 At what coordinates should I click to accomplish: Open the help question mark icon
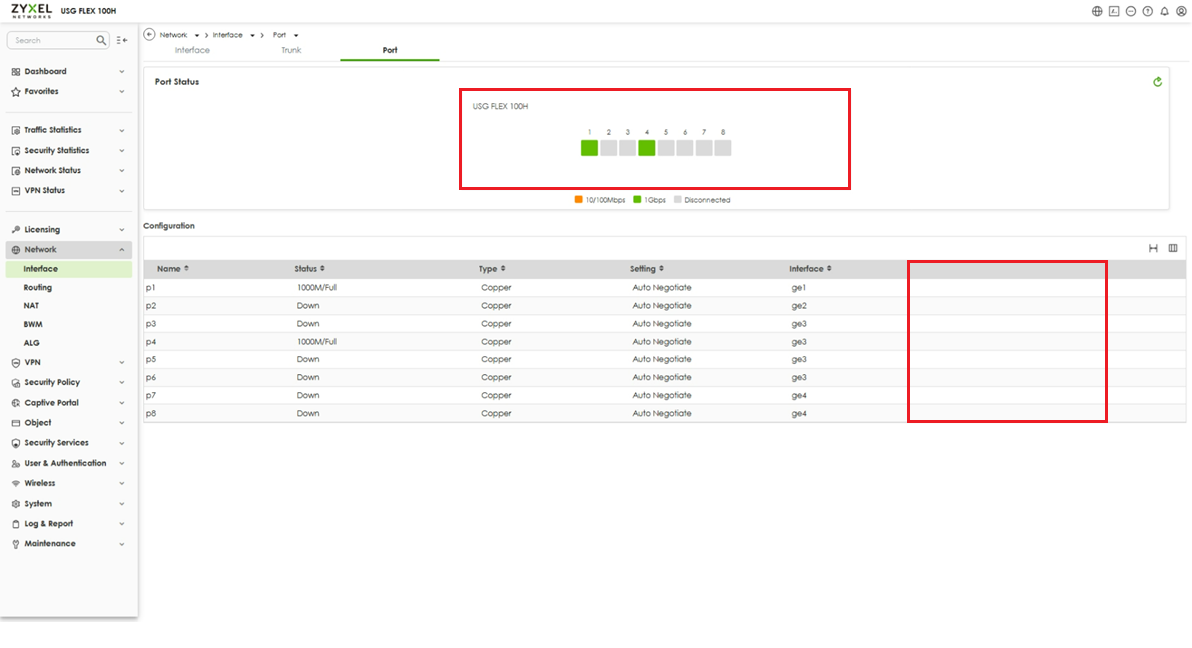[1147, 11]
